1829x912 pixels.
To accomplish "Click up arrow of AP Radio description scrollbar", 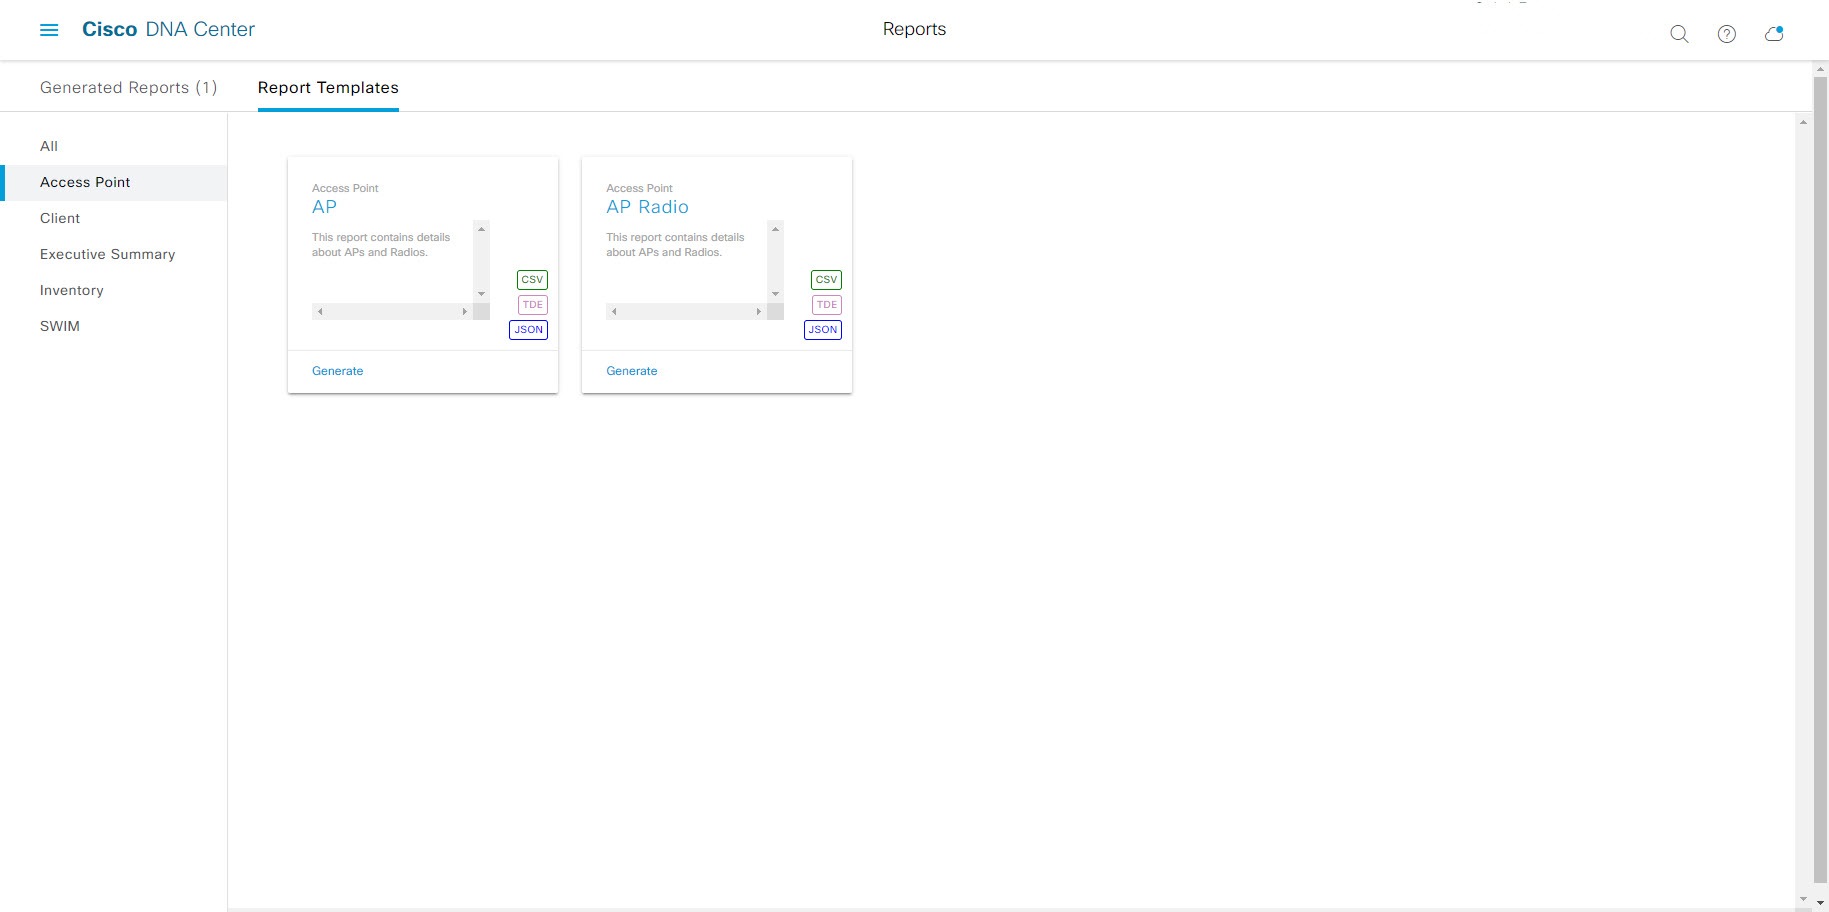I will [775, 229].
